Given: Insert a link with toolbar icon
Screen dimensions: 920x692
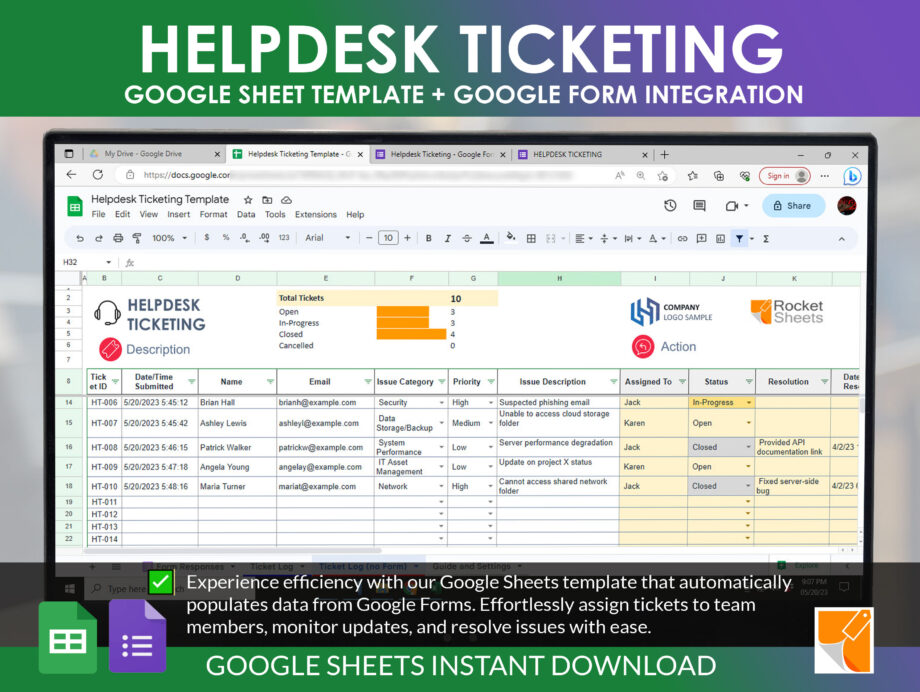Looking at the screenshot, I should 682,238.
